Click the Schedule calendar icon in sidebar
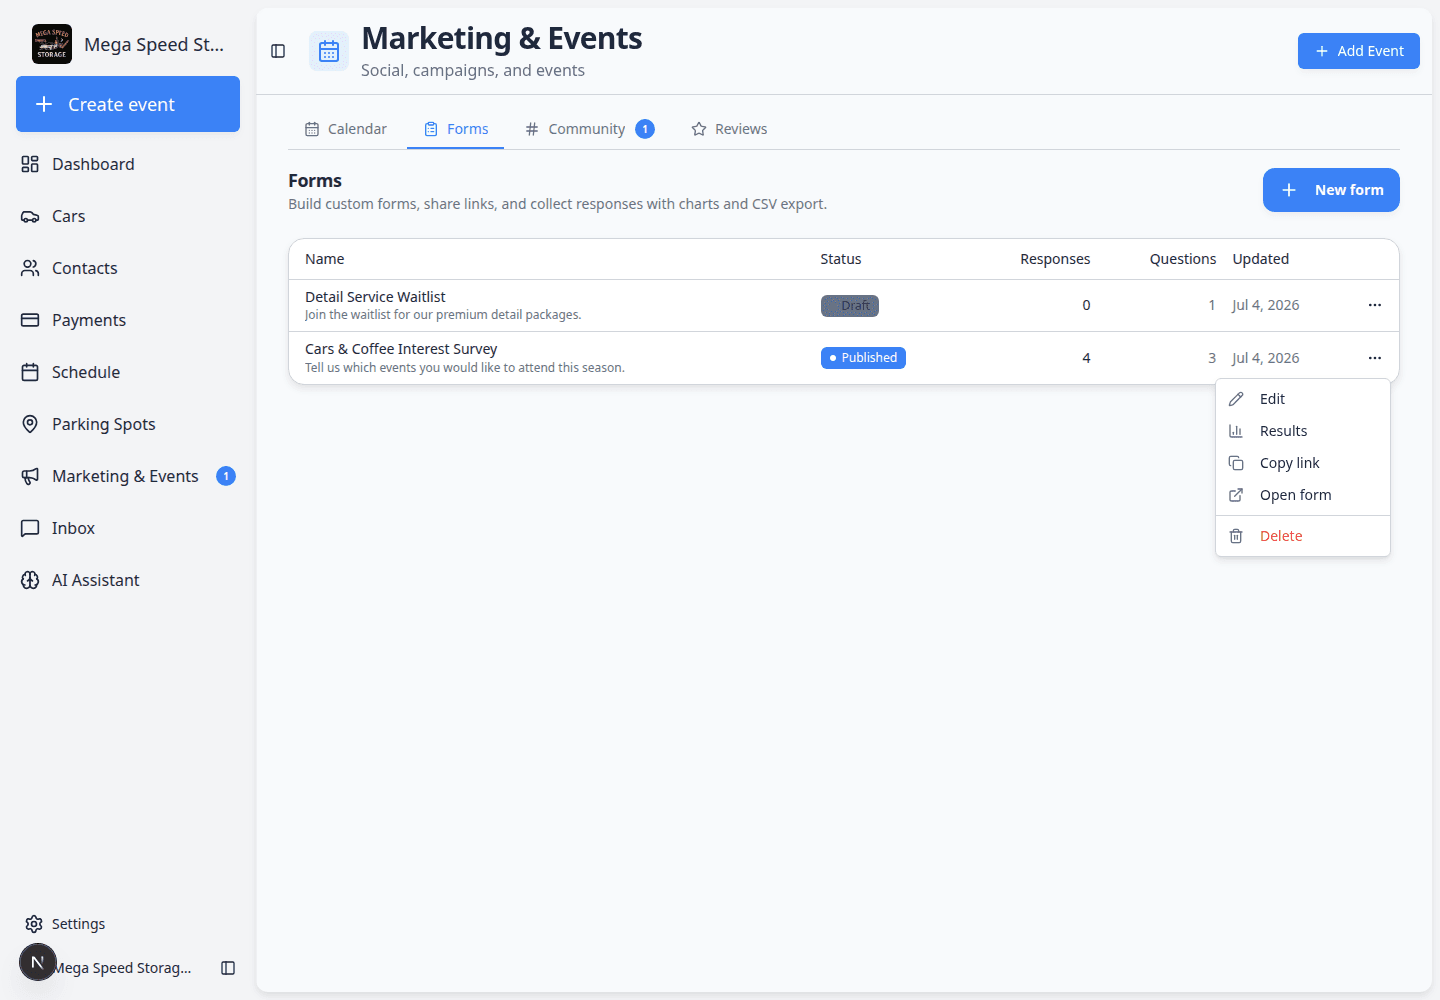1440x1000 pixels. tap(30, 372)
